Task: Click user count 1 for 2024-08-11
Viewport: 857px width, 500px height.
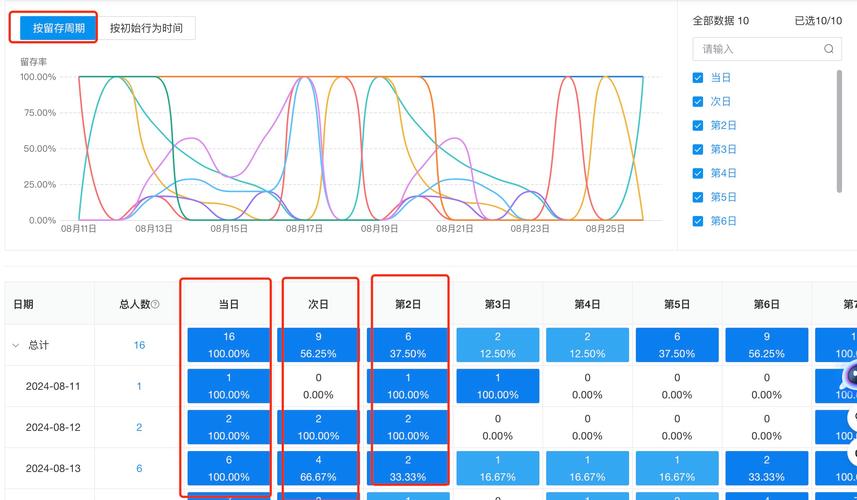Action: 139,386
